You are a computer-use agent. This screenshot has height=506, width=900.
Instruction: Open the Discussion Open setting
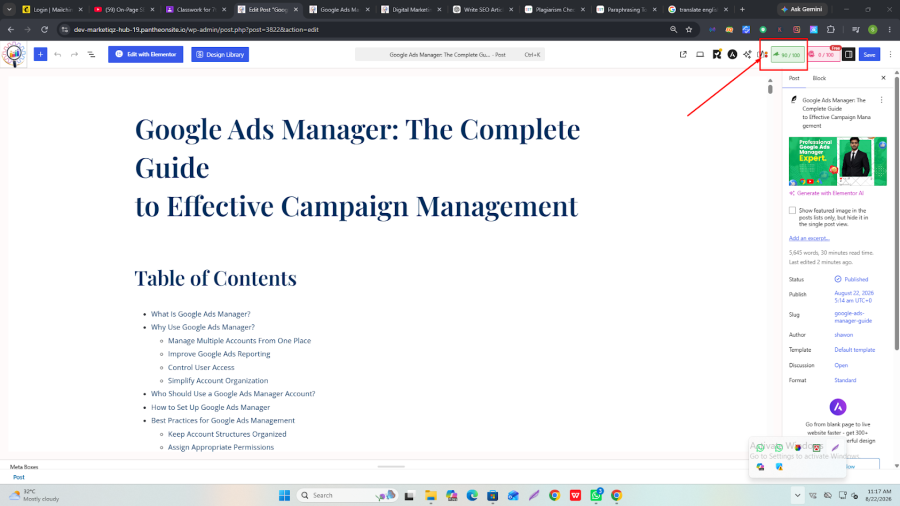841,365
